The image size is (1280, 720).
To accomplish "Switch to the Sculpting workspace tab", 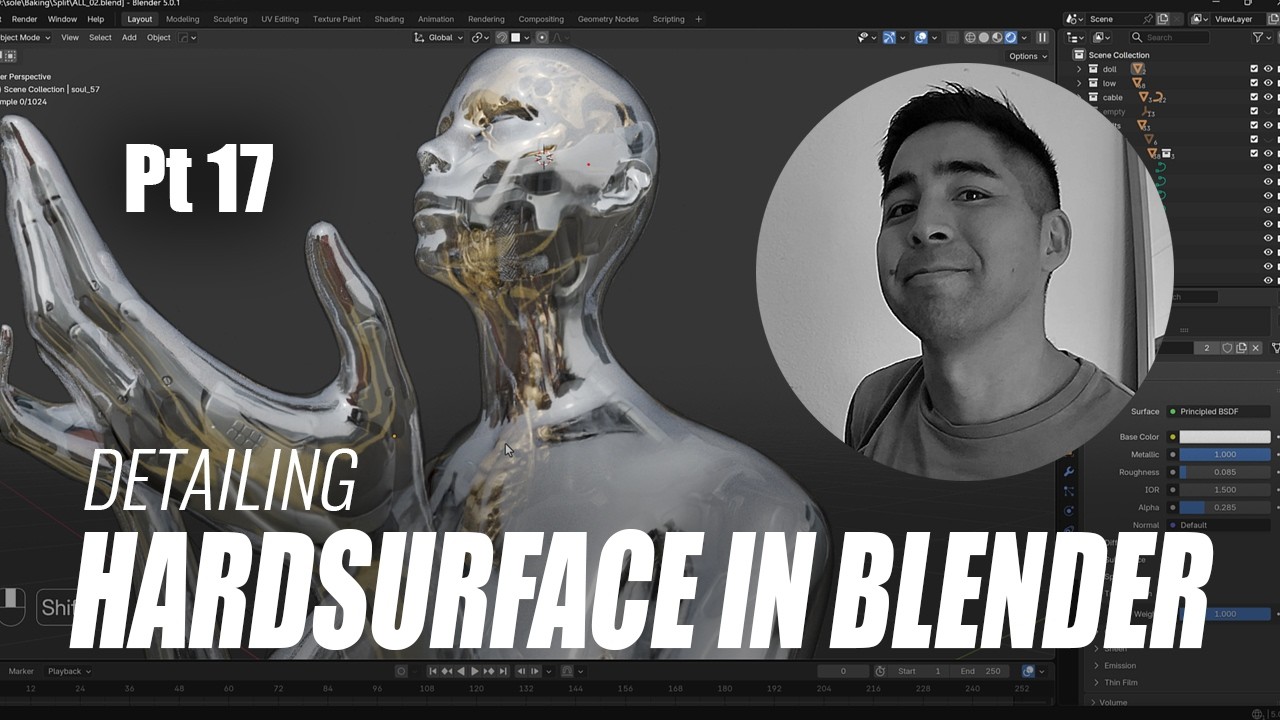I will [x=230, y=19].
